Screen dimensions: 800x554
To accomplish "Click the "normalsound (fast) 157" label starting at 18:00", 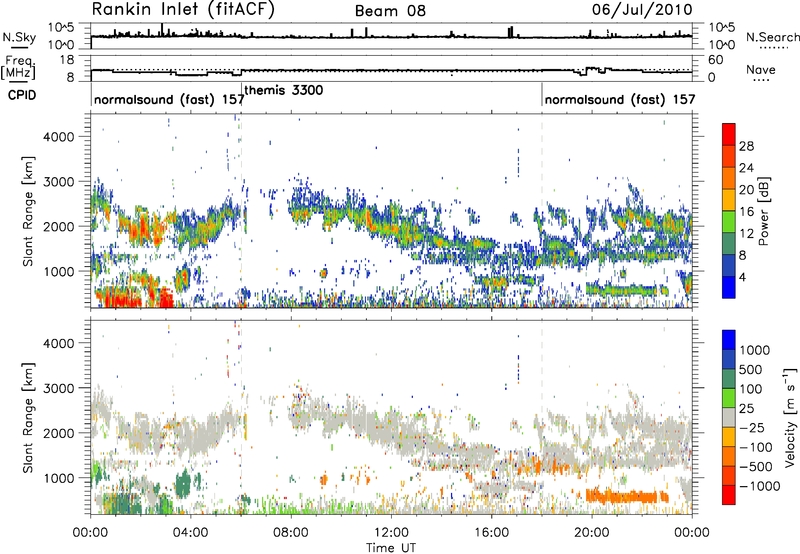I will point(620,99).
